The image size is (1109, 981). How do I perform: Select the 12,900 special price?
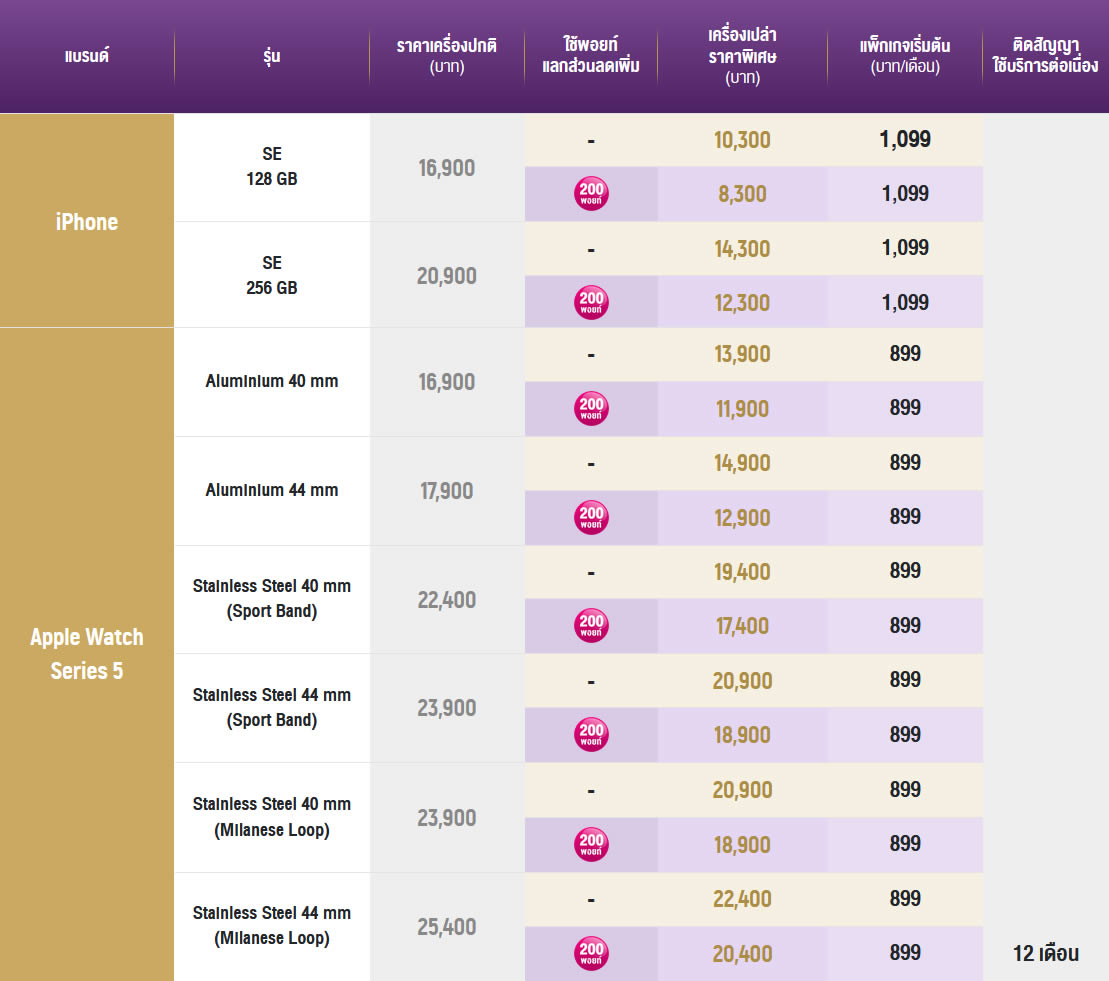pos(742,518)
